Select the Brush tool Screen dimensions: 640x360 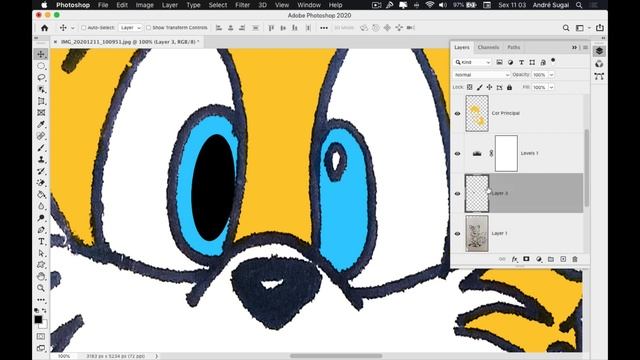coord(41,148)
